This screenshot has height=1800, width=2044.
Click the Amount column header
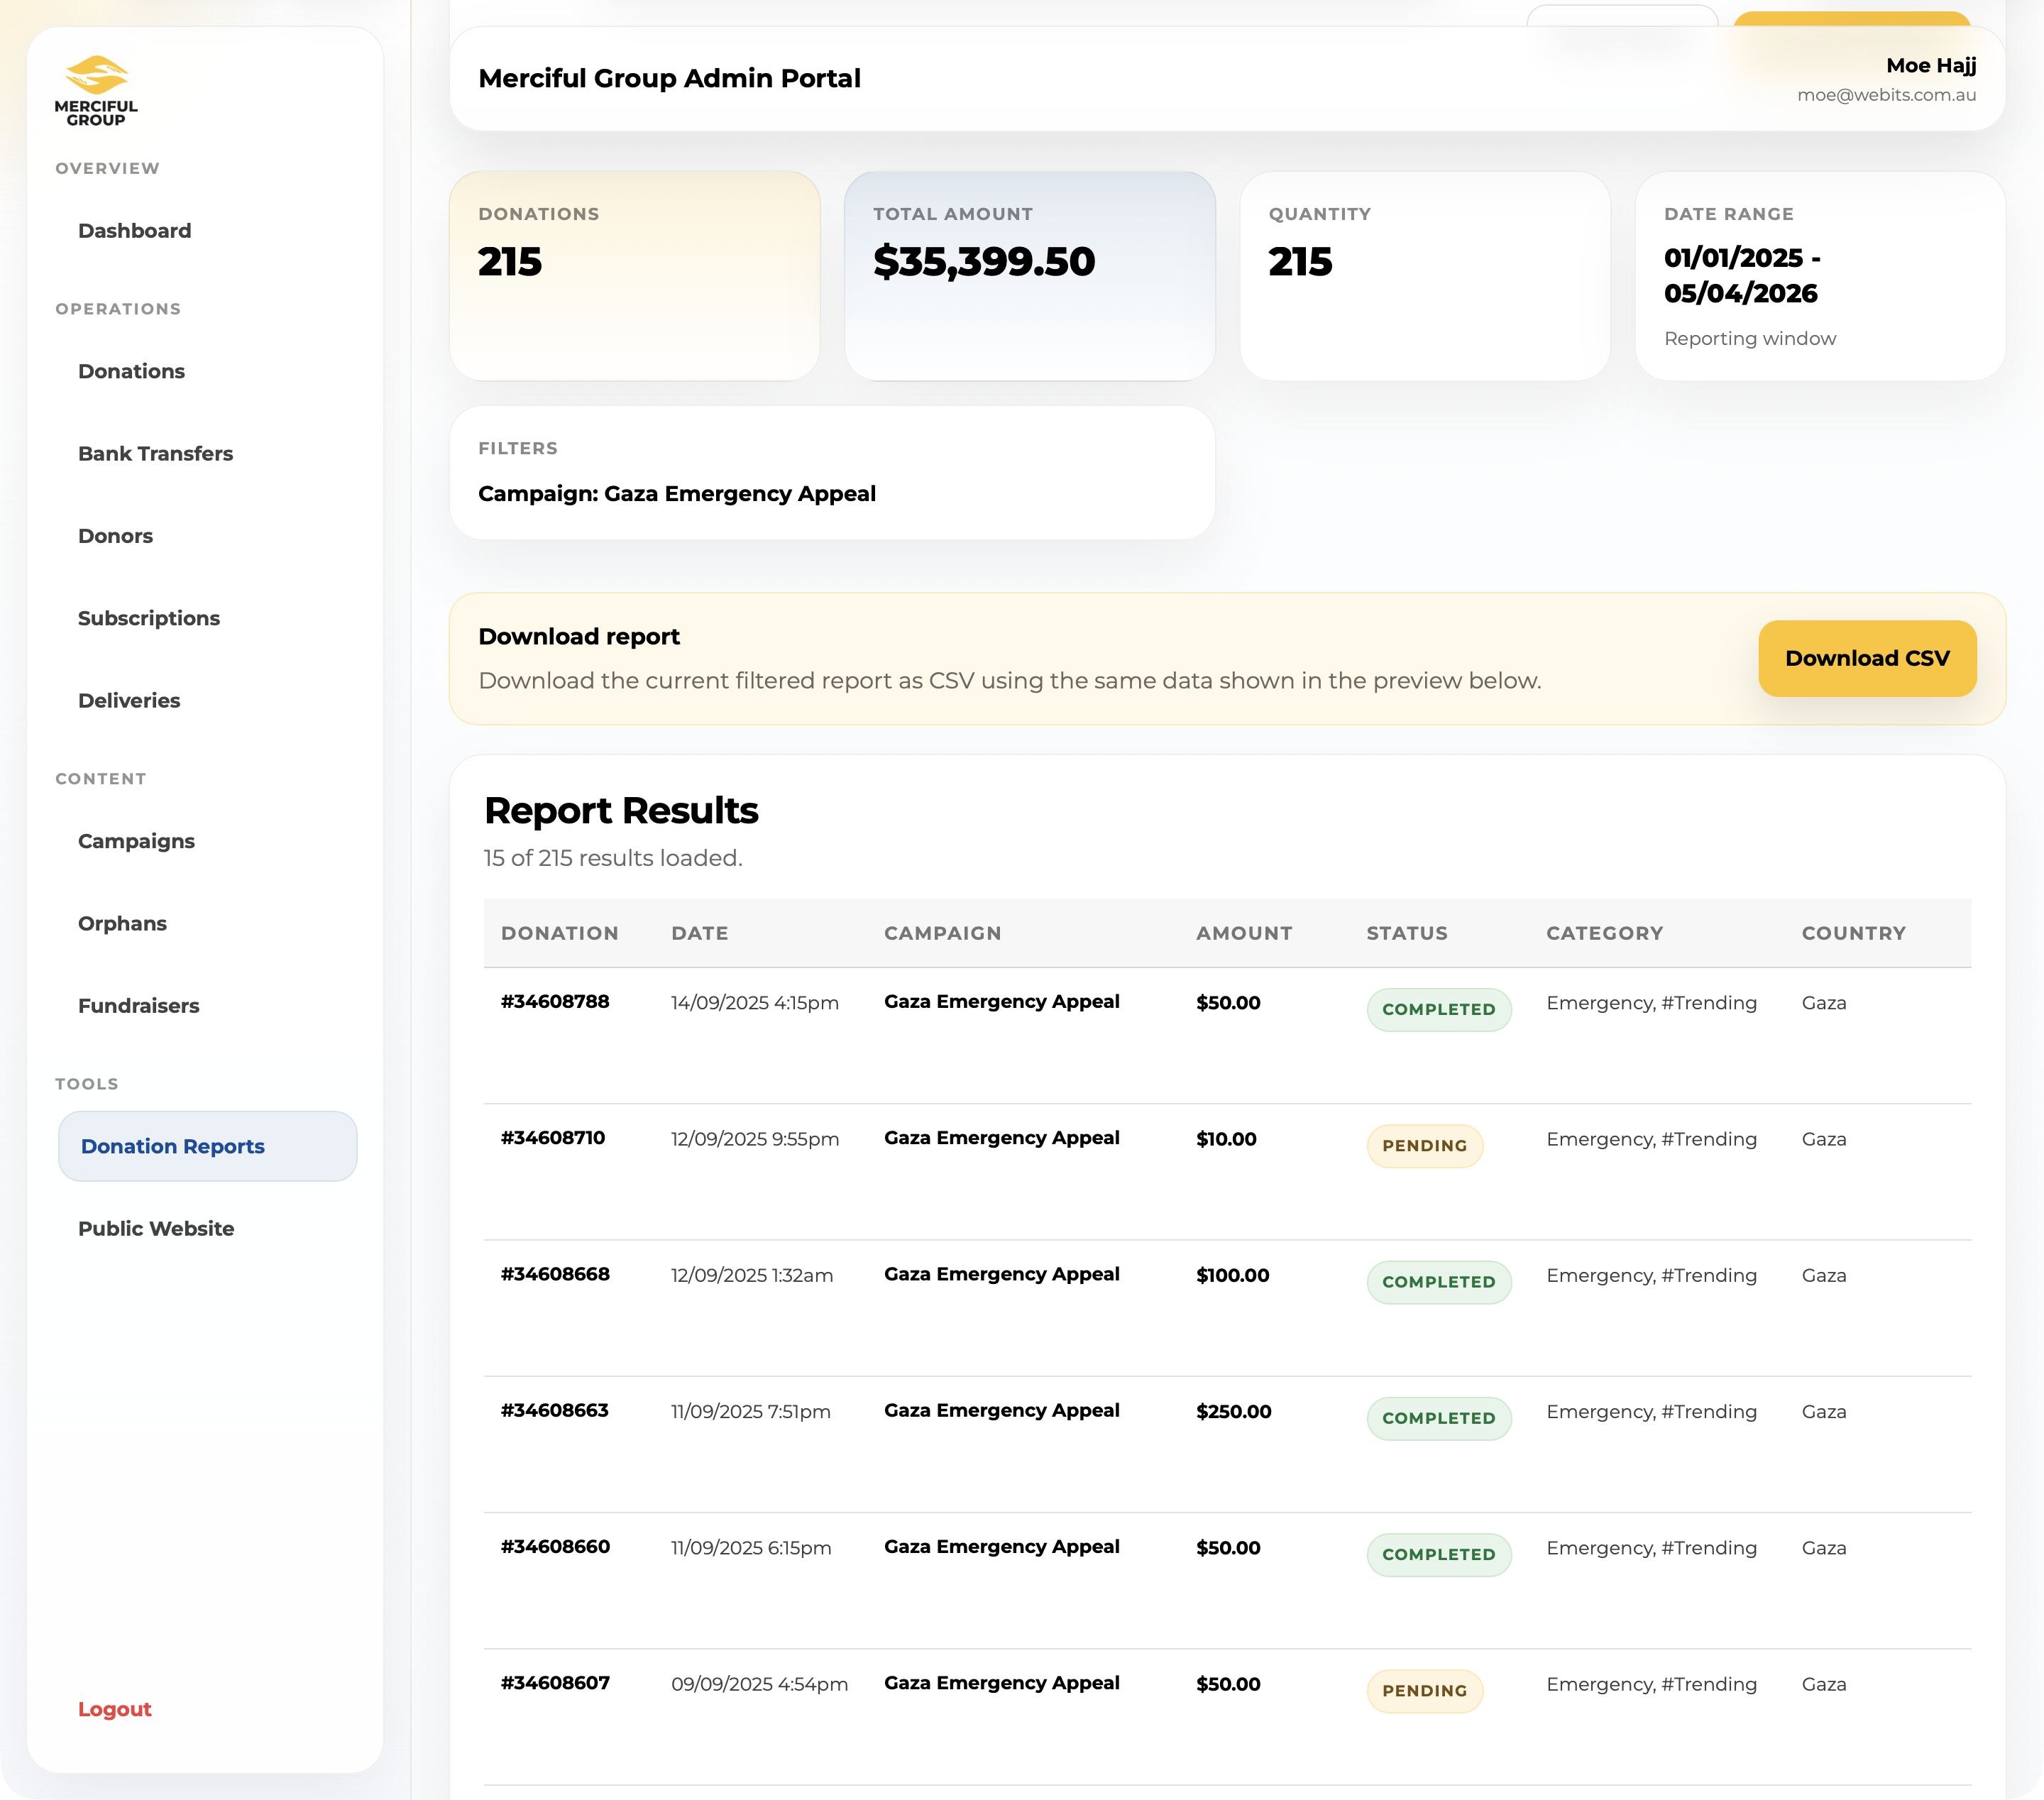(1244, 933)
